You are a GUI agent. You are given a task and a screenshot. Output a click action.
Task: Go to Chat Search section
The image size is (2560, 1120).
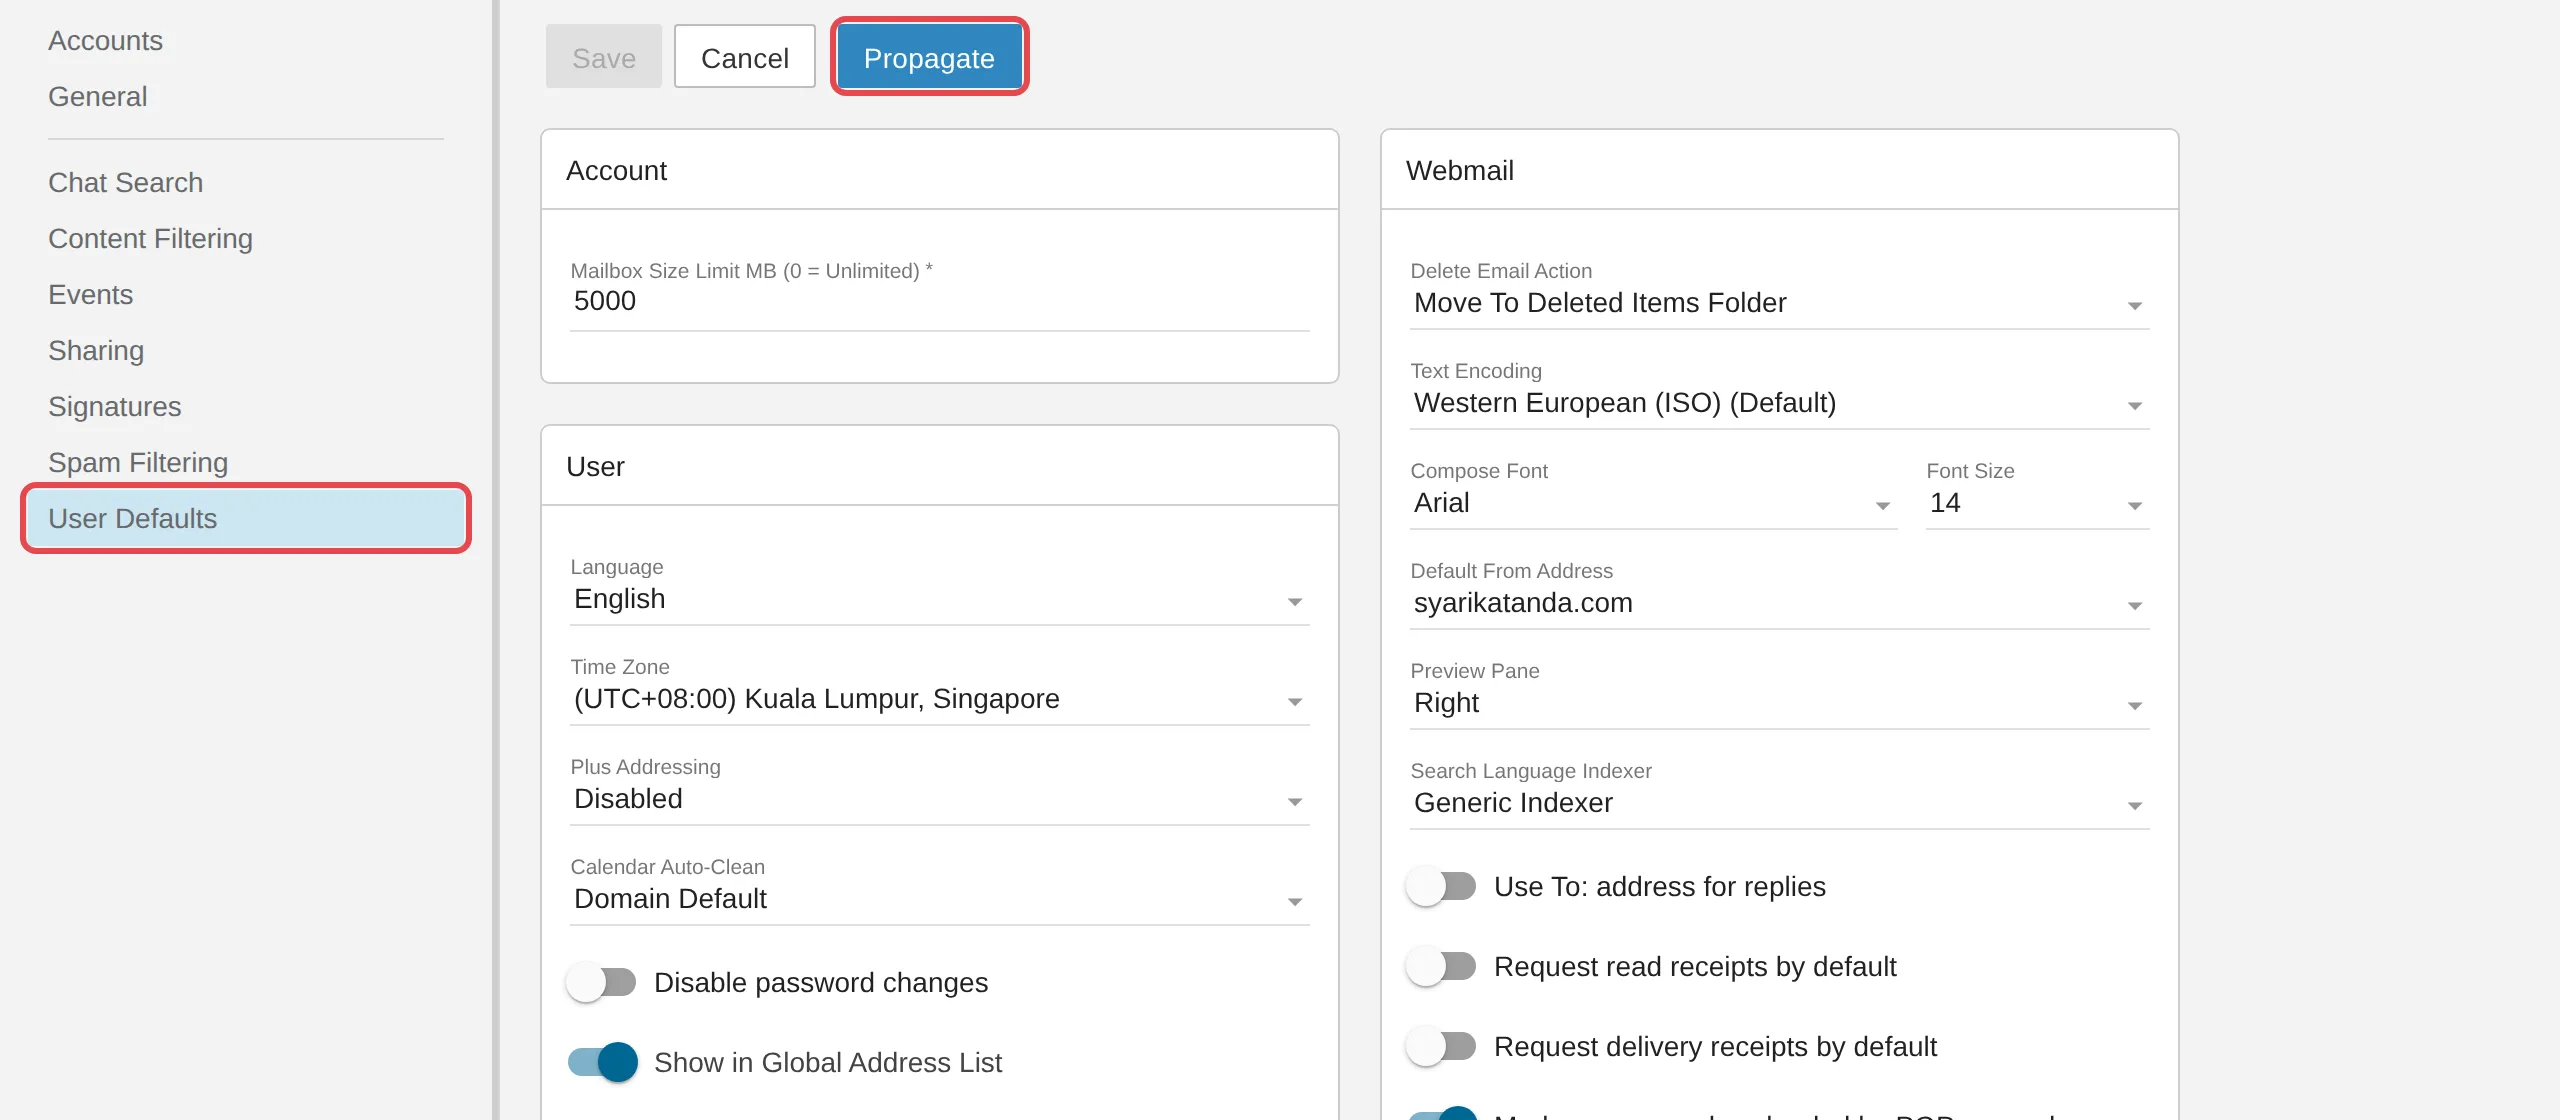pyautogui.click(x=126, y=183)
